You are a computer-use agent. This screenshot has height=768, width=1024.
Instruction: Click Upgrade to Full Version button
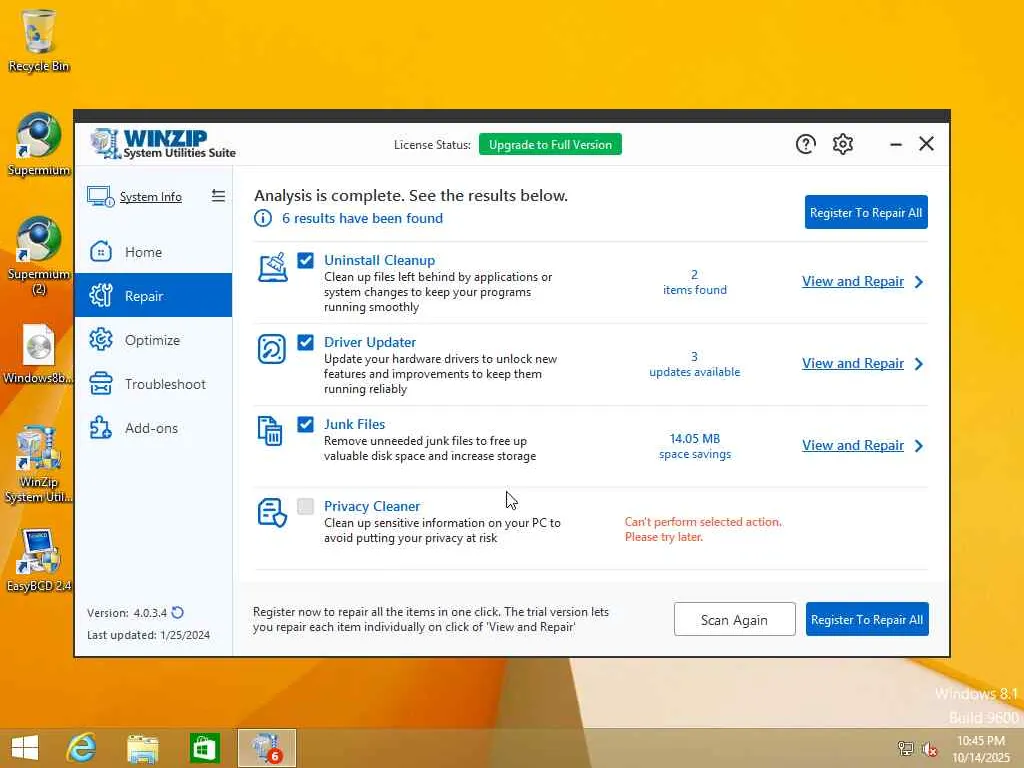pos(550,144)
